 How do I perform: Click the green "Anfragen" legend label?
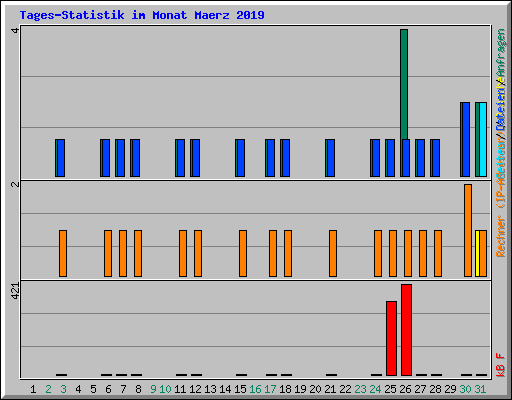(501, 53)
